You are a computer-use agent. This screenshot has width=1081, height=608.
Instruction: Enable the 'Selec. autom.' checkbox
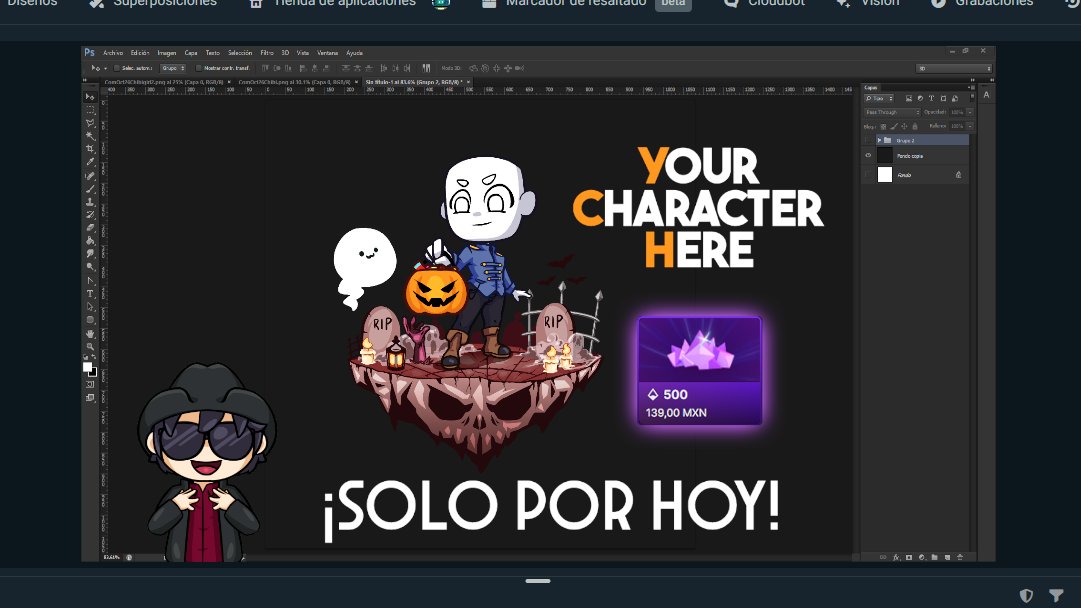click(117, 68)
